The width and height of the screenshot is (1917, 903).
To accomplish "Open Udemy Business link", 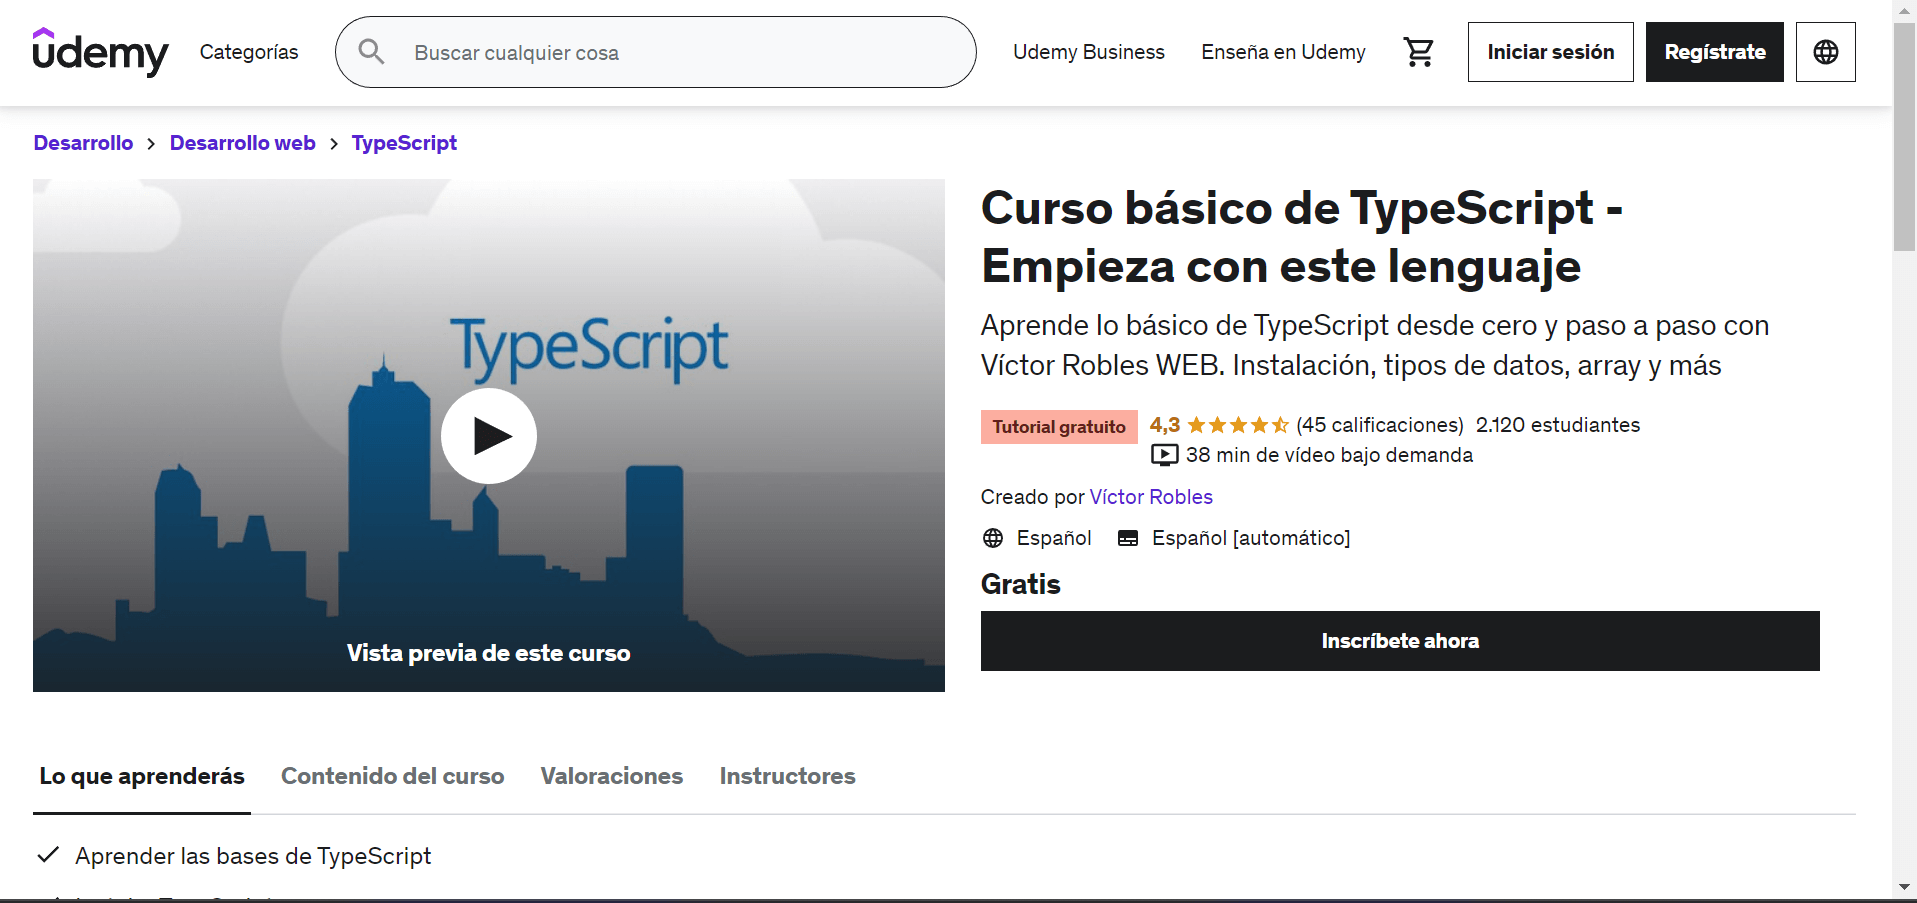I will pos(1089,52).
